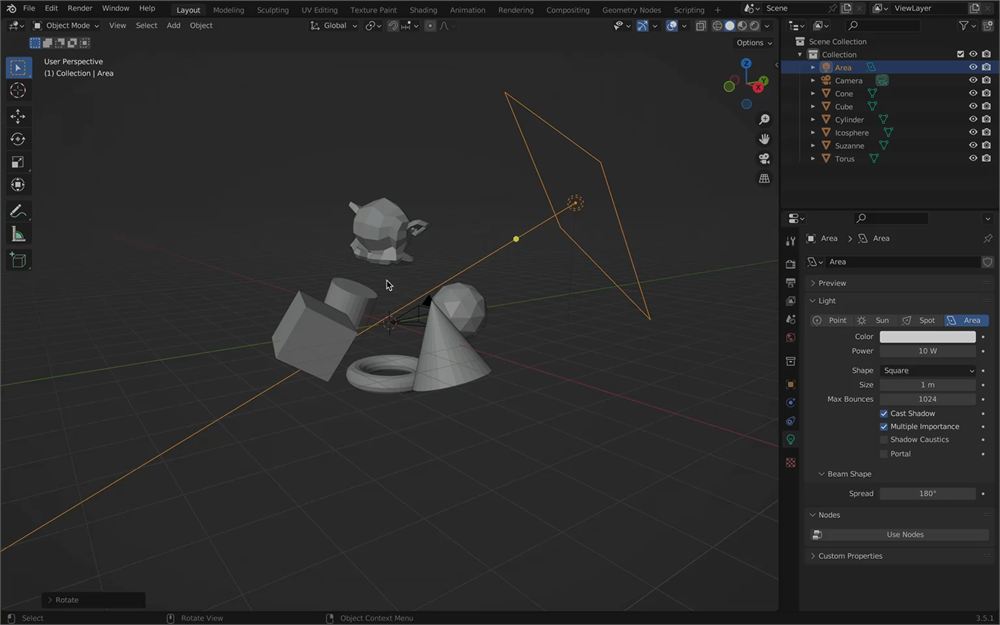Image resolution: width=1000 pixels, height=625 pixels.
Task: Click the Zoom view magnifier icon
Action: coord(764,120)
